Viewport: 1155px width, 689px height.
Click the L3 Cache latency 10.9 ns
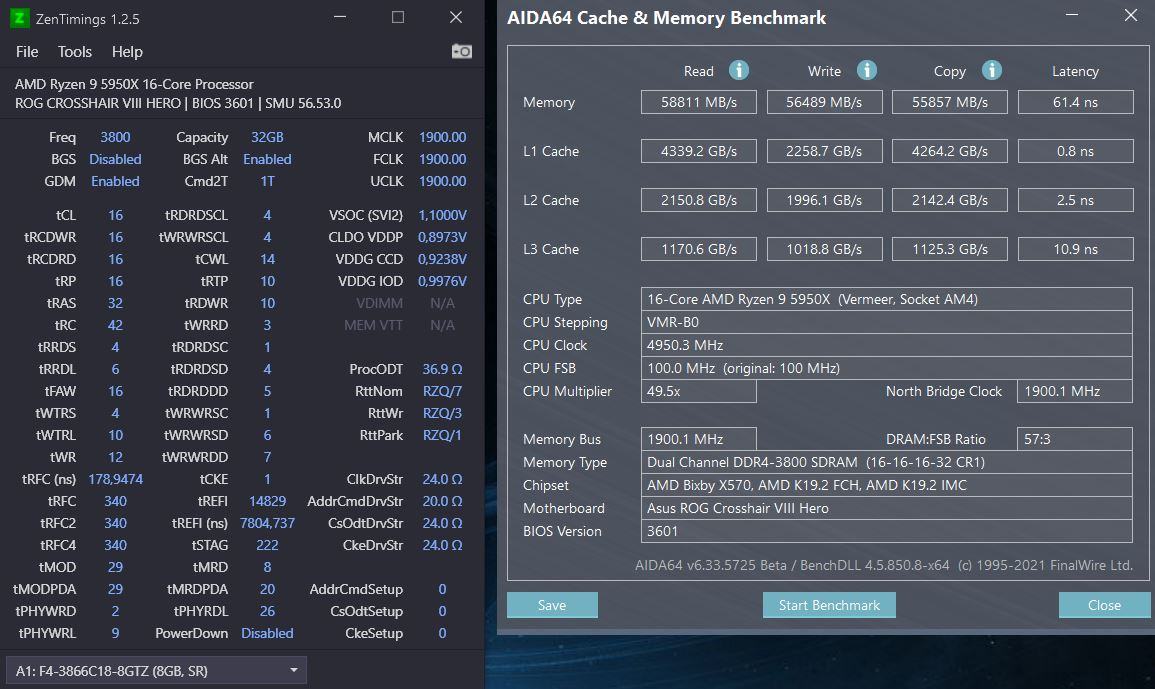(x=1075, y=249)
